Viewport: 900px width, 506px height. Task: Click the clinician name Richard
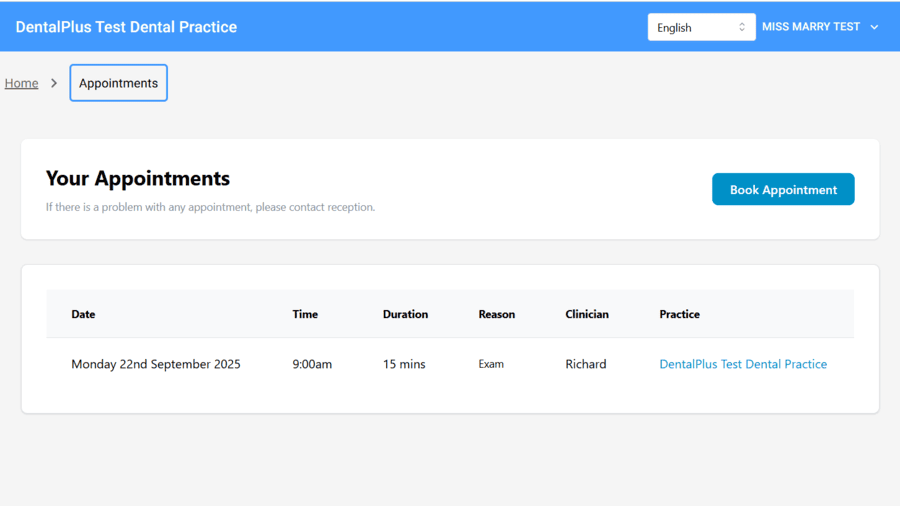pyautogui.click(x=585, y=364)
